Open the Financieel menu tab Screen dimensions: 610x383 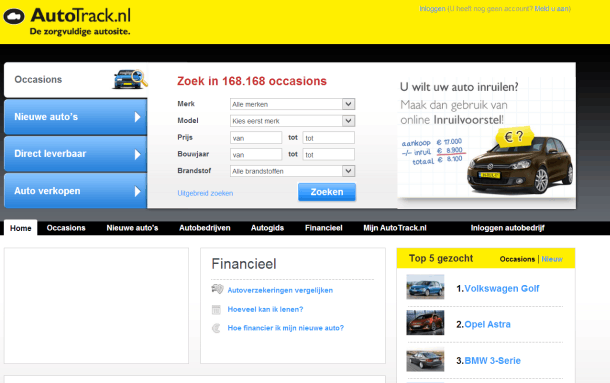324,228
